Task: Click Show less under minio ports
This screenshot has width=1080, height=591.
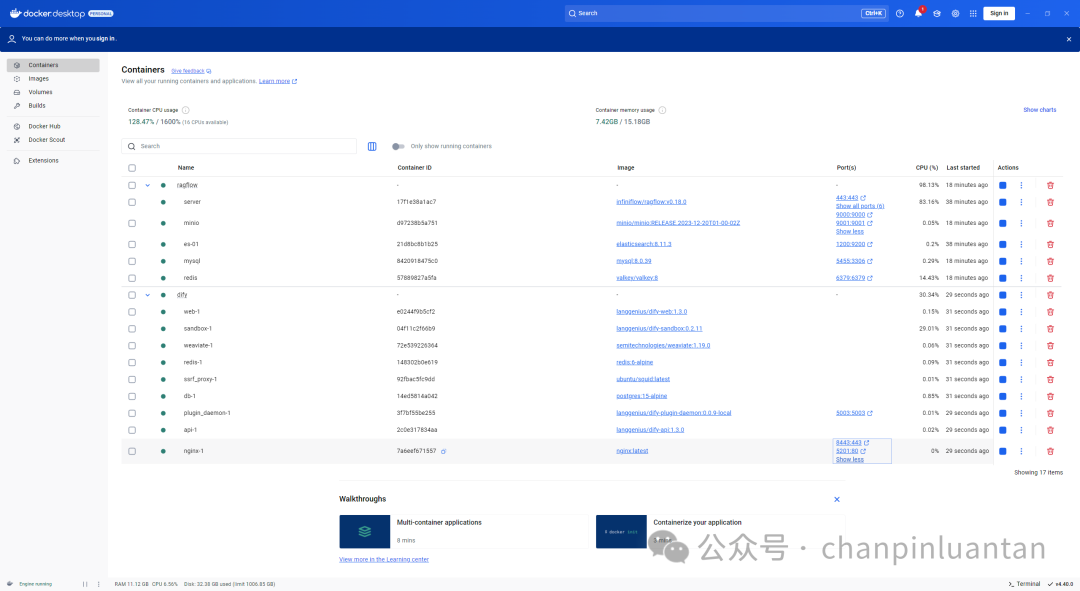Action: coord(849,231)
